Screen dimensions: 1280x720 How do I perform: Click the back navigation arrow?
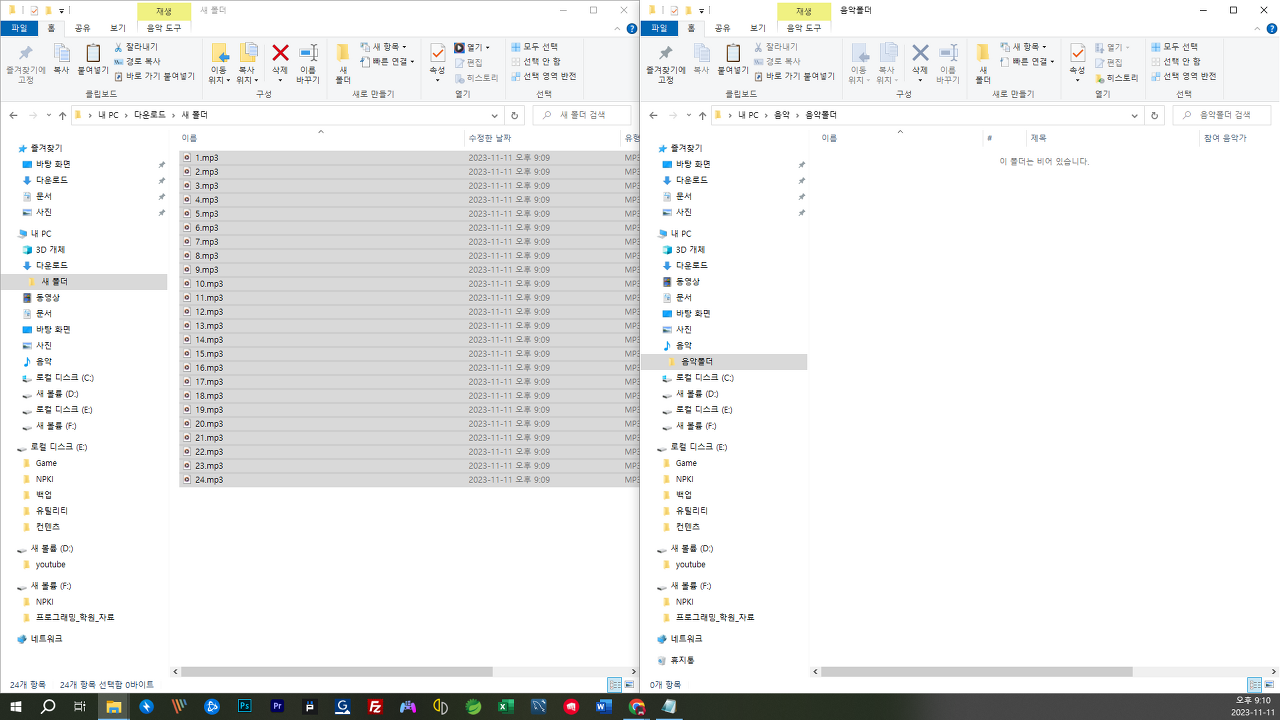tap(11, 114)
